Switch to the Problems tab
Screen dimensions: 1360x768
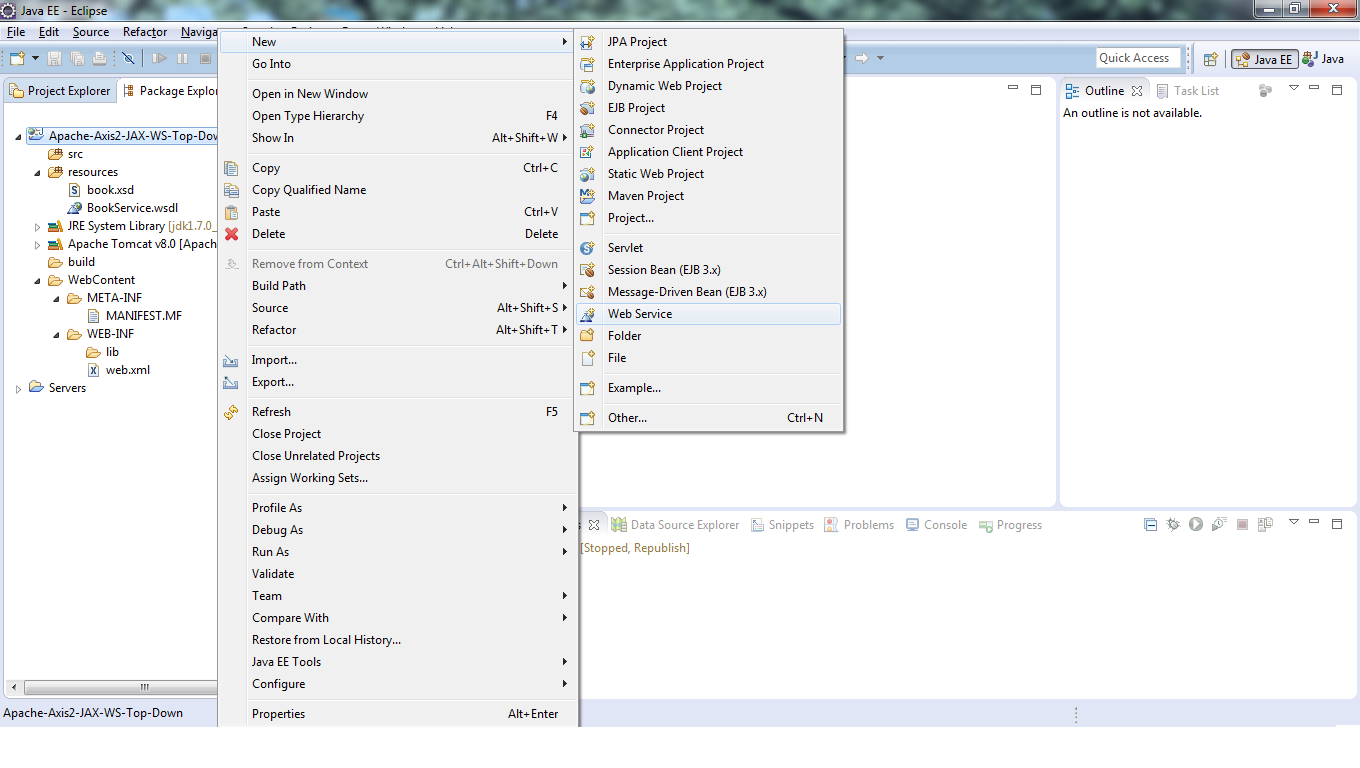click(x=859, y=525)
